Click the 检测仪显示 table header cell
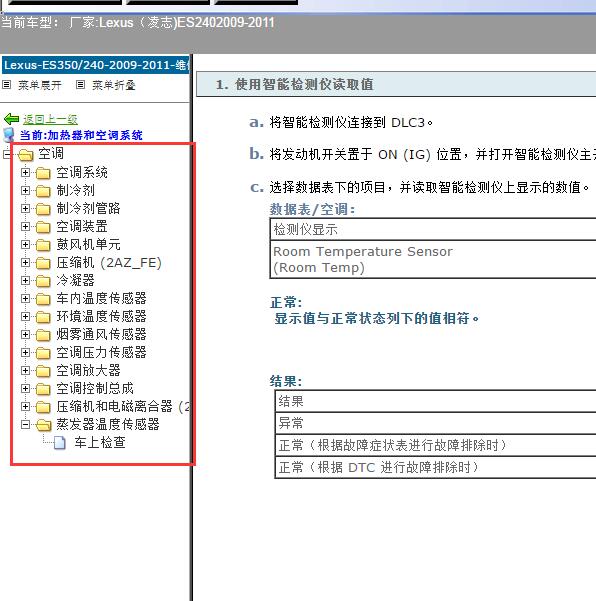The image size is (596, 601). click(x=433, y=230)
